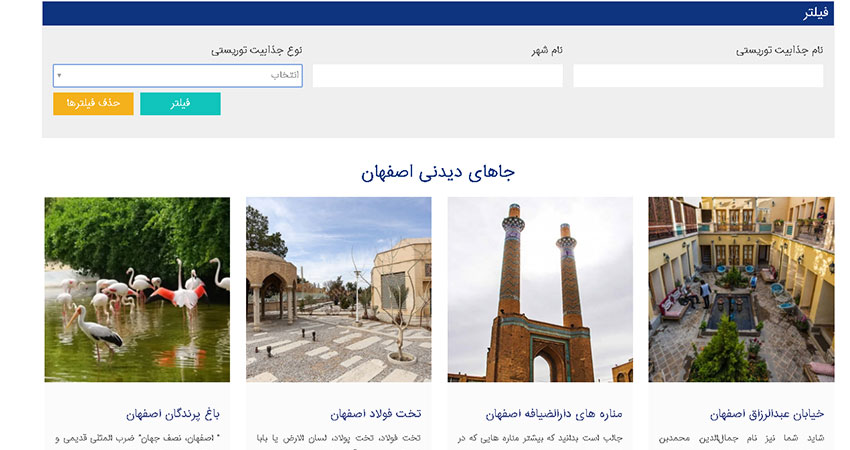Click the 'نام شهر' city name input
Viewport: 850px width, 450px height.
coord(437,76)
